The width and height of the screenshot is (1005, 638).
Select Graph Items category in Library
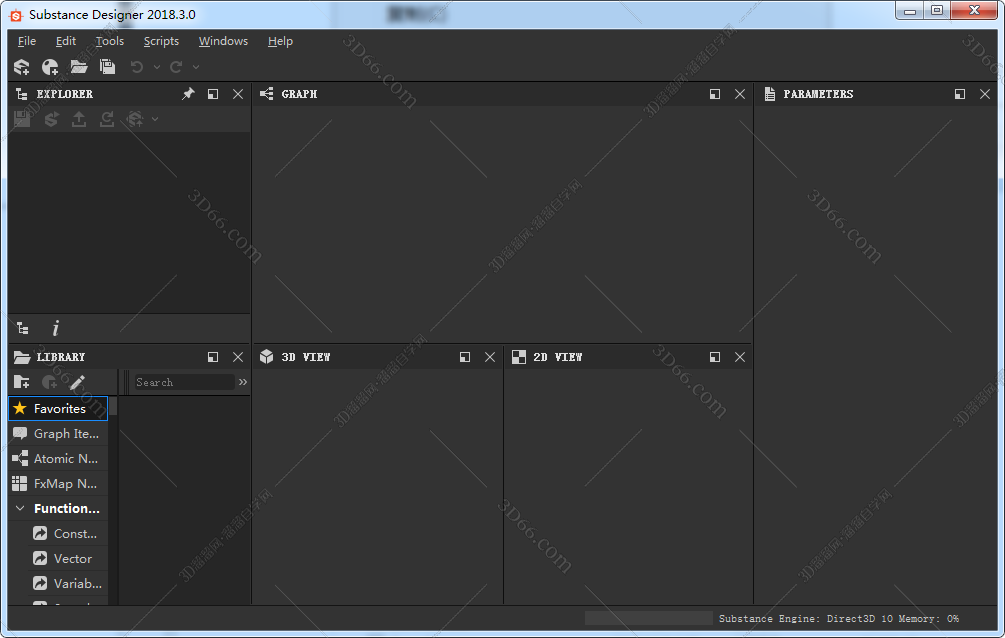pyautogui.click(x=58, y=434)
